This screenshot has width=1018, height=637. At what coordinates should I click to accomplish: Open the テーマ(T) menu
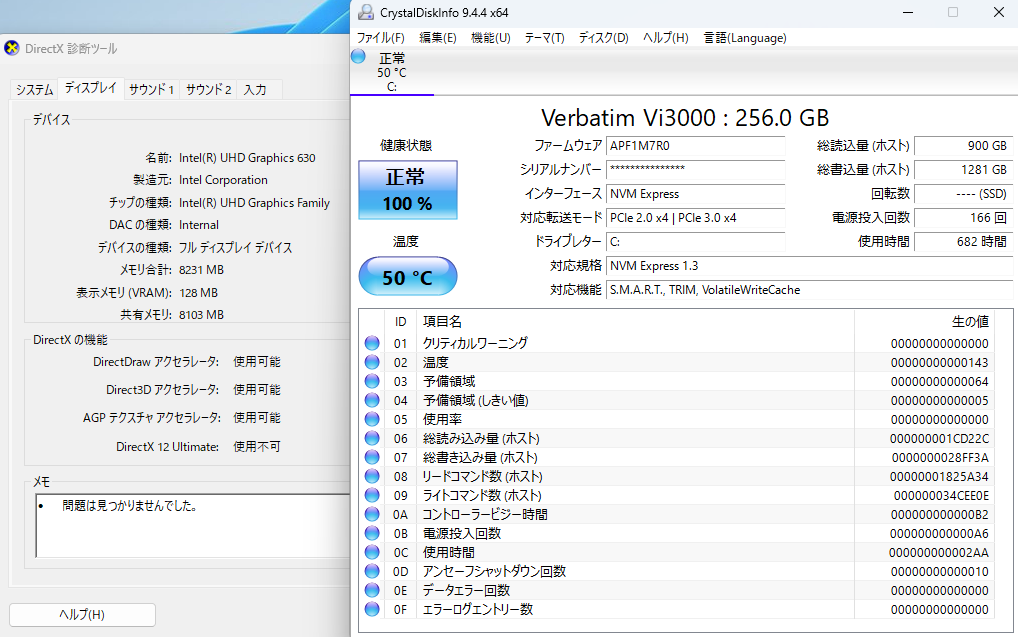[544, 38]
